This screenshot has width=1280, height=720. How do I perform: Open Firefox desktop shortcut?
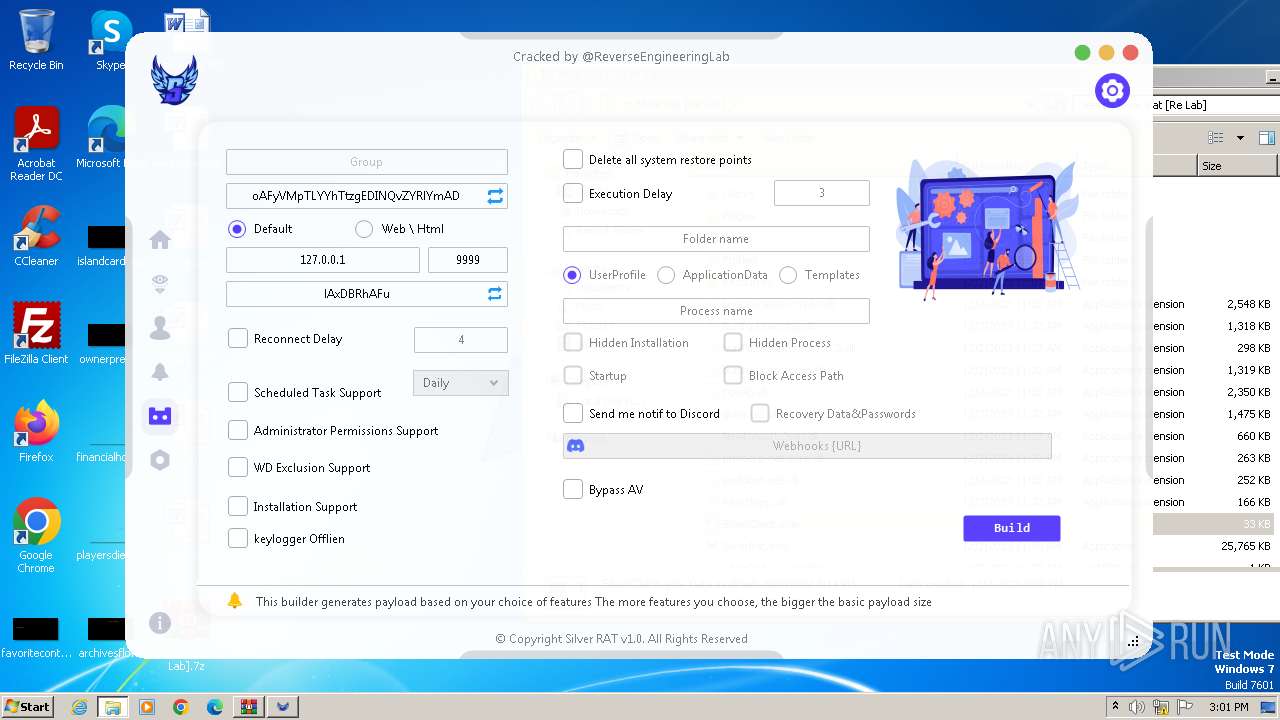pyautogui.click(x=36, y=432)
